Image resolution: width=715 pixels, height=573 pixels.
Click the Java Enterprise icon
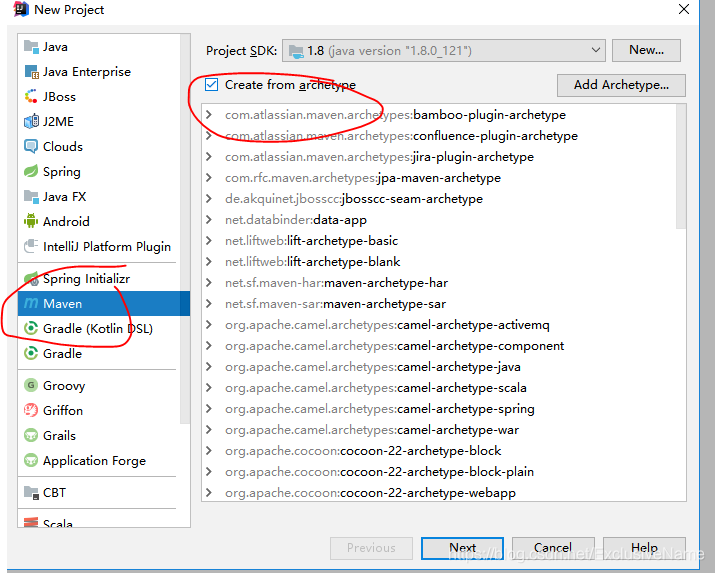coord(31,72)
